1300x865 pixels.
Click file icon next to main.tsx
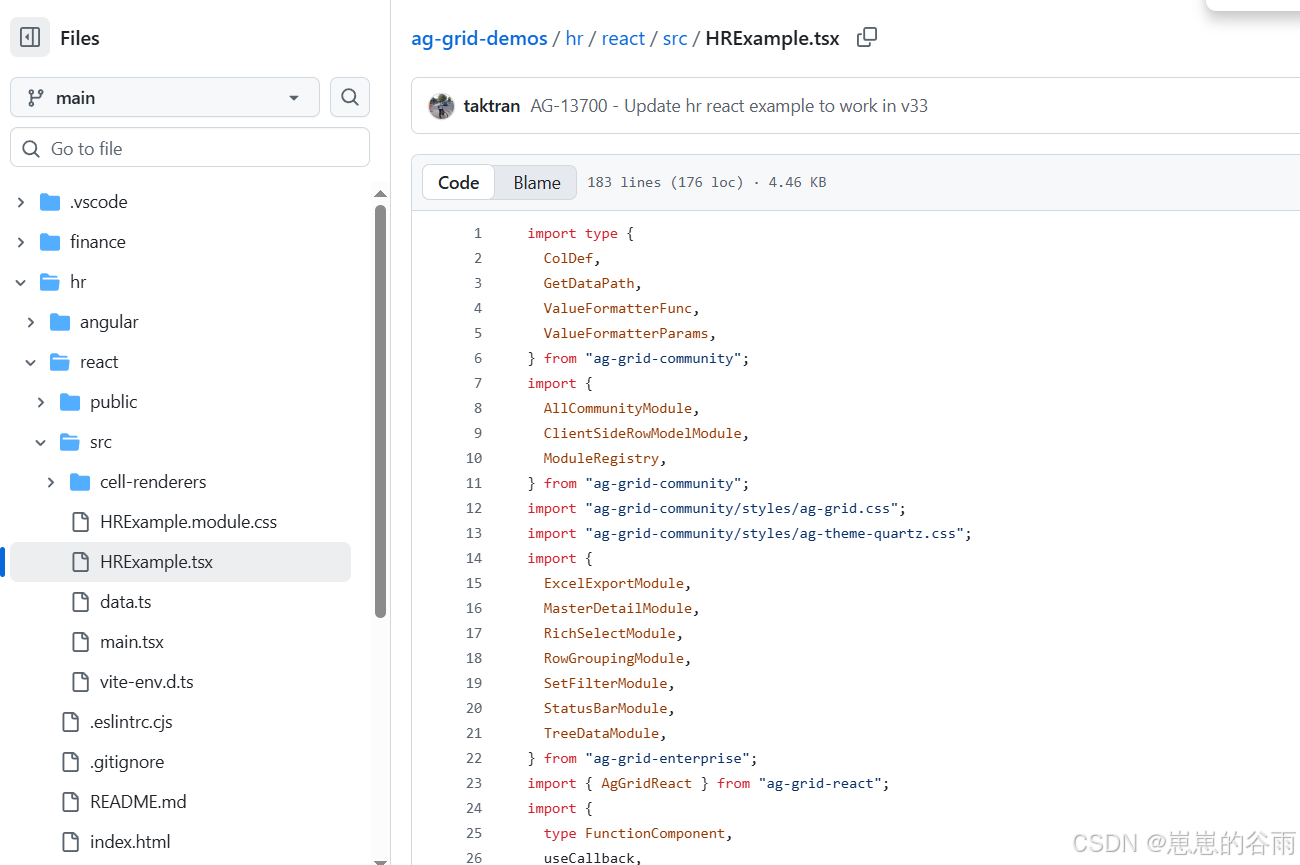(x=81, y=642)
